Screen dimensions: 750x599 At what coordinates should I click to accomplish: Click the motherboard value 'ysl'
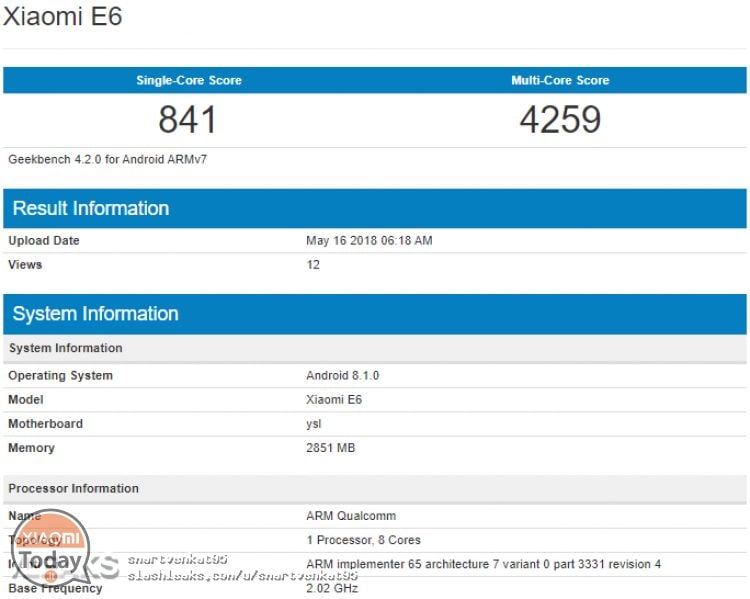click(314, 424)
